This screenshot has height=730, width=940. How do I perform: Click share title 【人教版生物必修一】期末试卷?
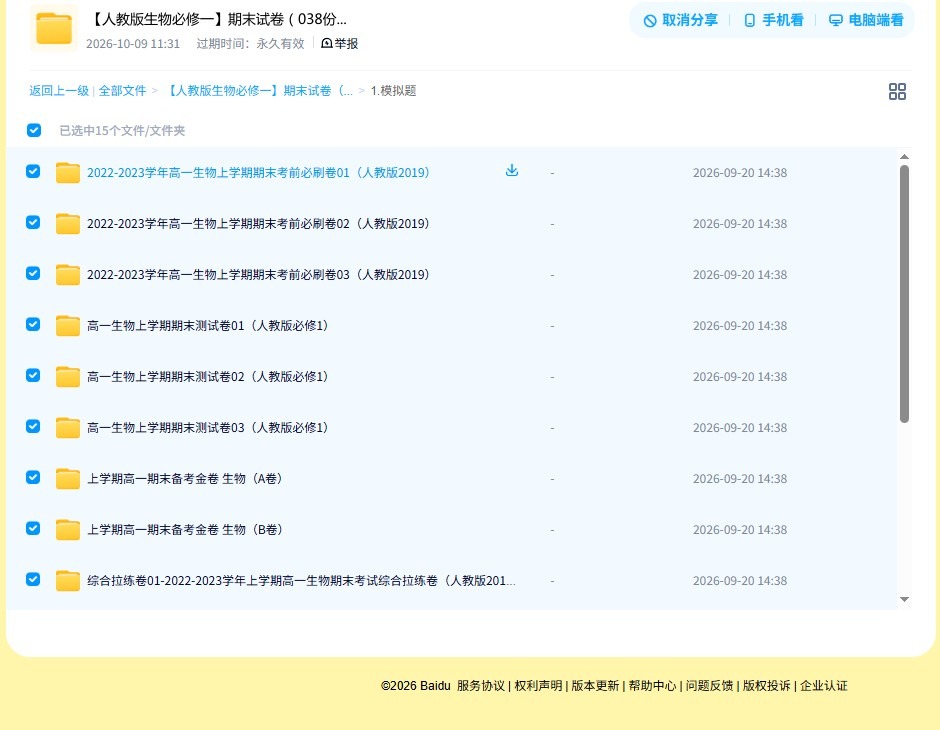click(218, 19)
